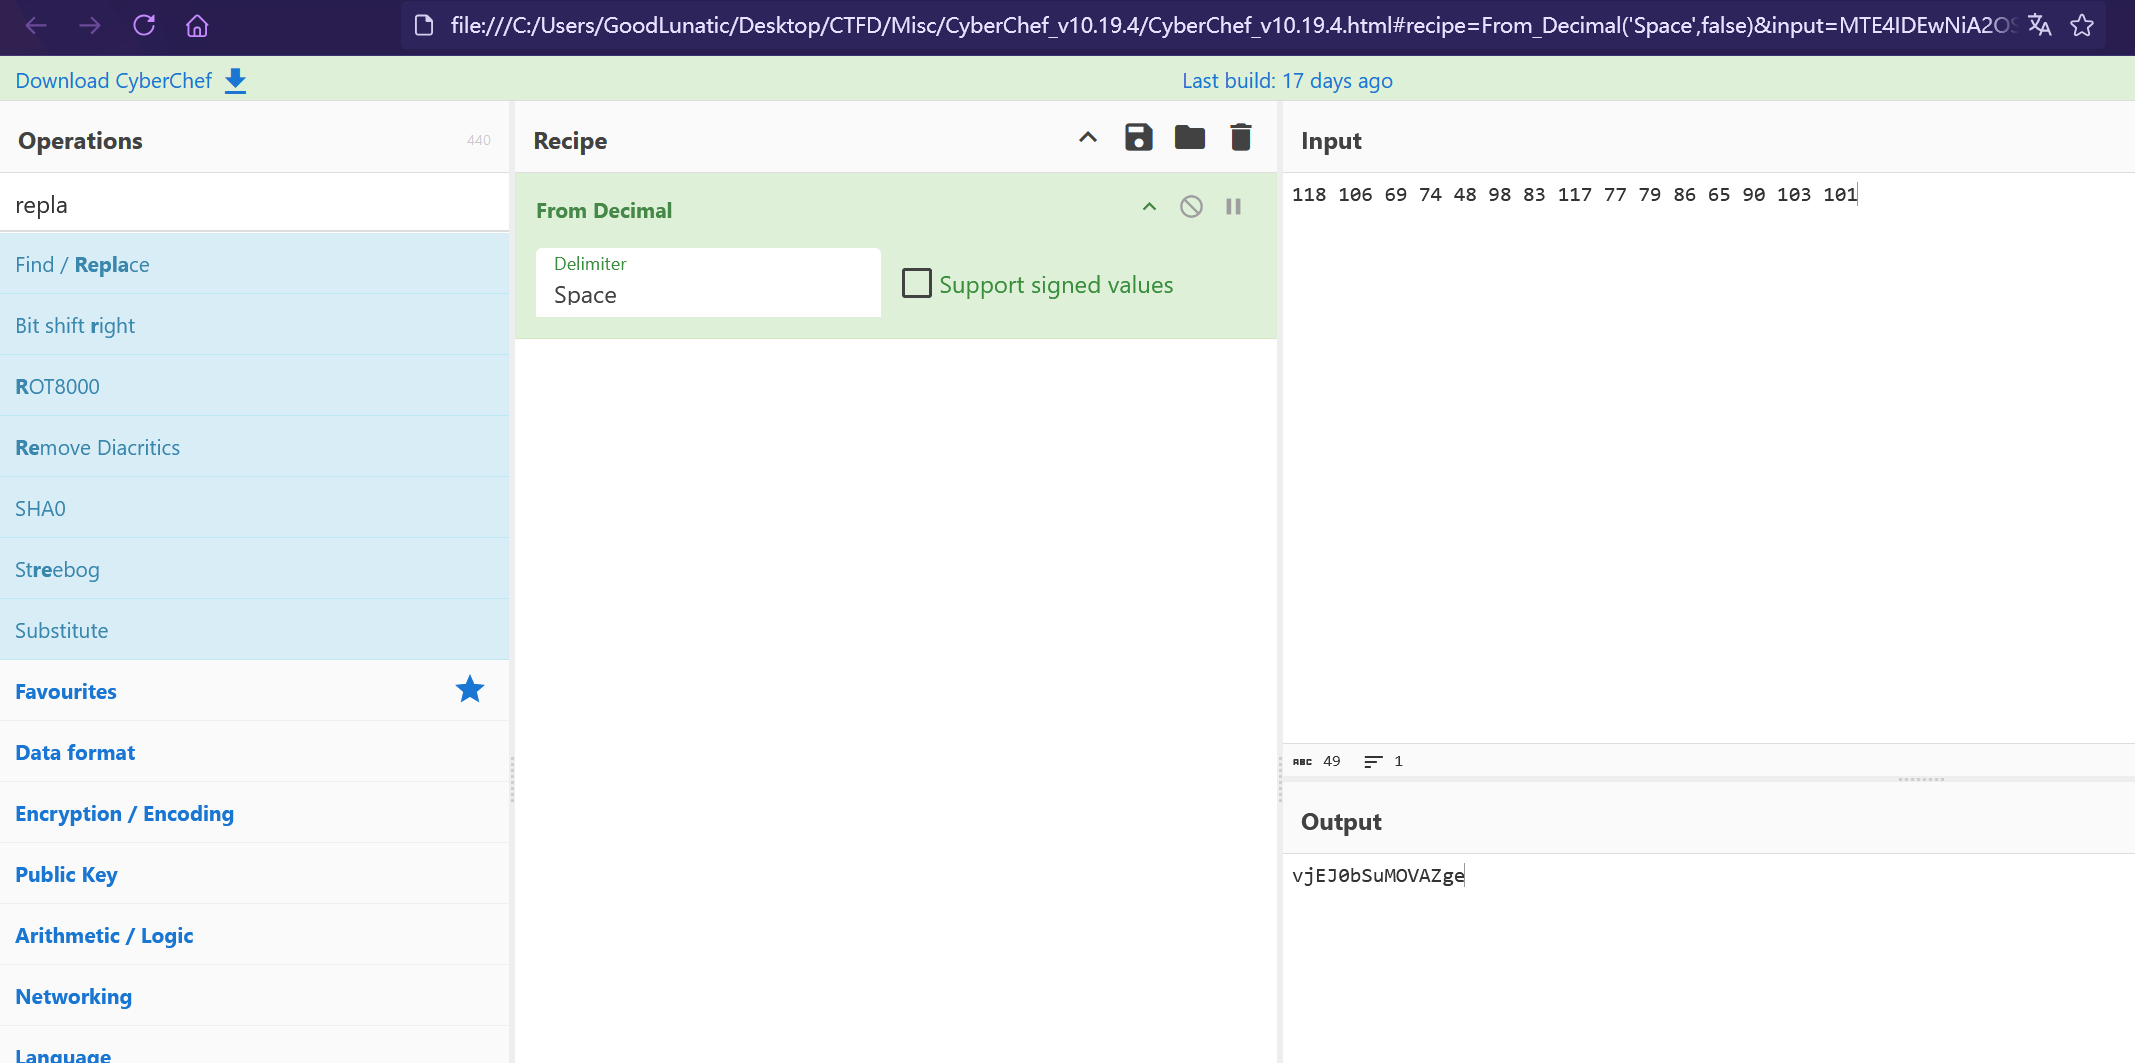This screenshot has width=2135, height=1063.
Task: Click the Last build notice
Action: (x=1287, y=81)
